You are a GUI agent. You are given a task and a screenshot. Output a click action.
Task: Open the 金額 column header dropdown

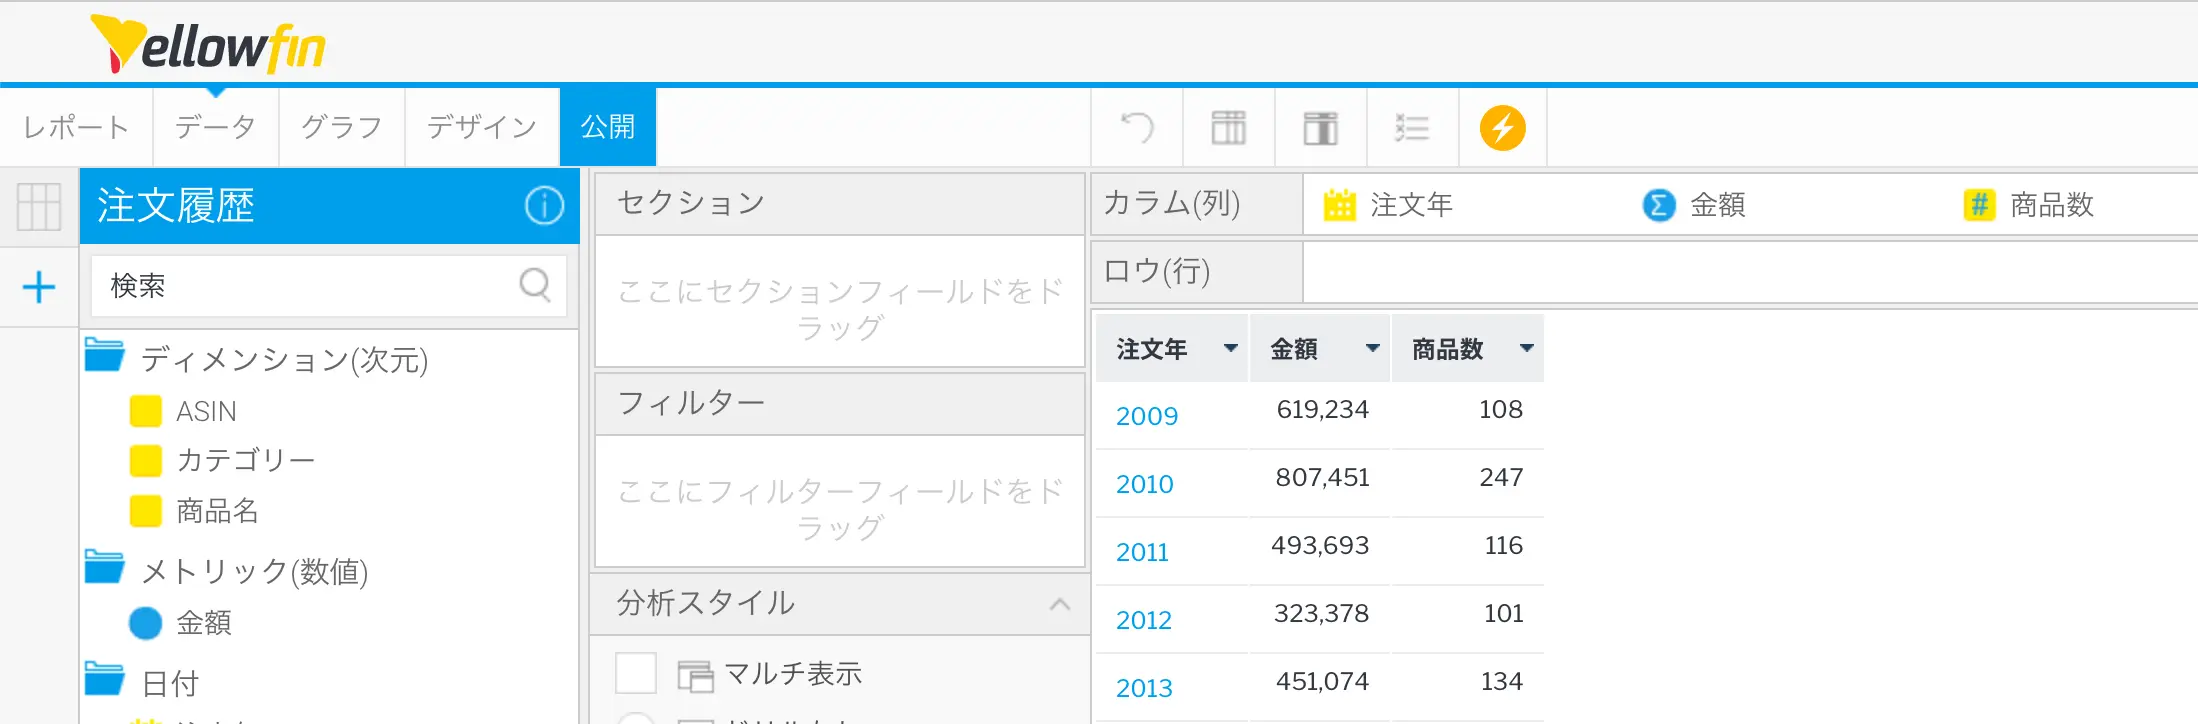coord(1372,349)
